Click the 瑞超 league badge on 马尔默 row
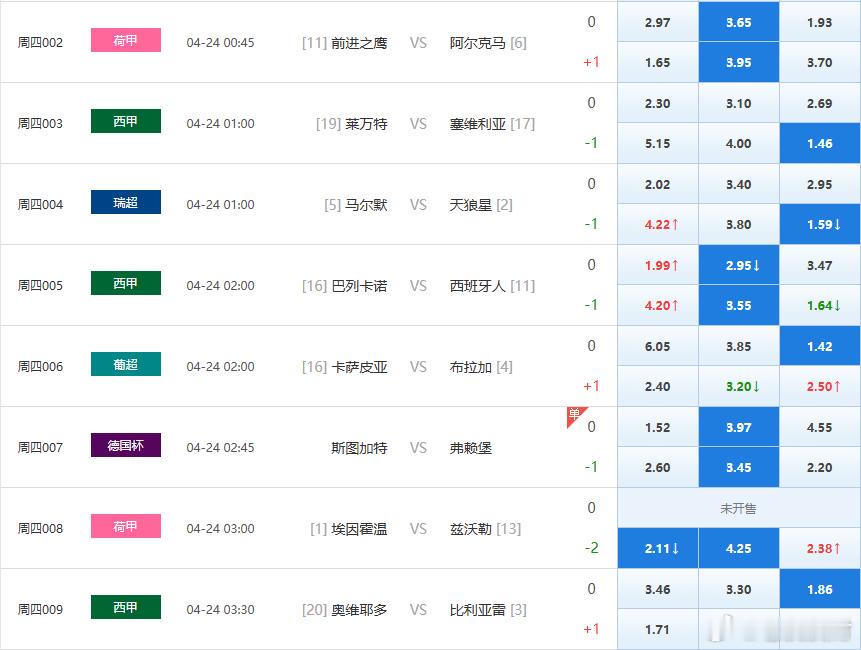Screen dimensions: 861x650 pos(125,201)
